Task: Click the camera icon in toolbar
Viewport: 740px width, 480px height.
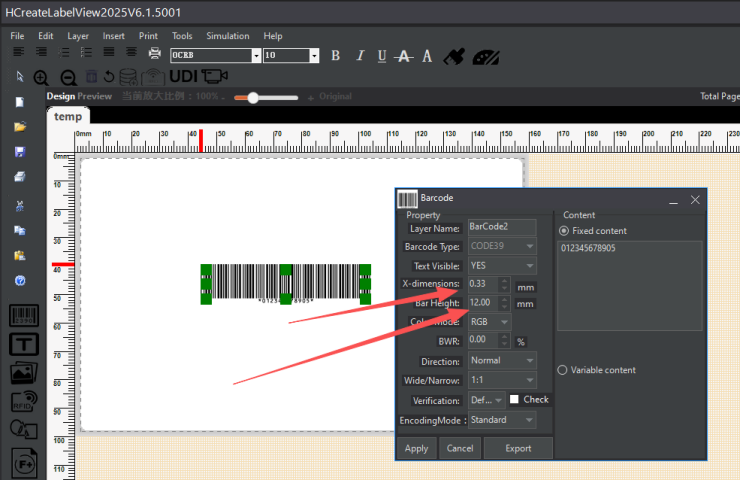Action: pyautogui.click(x=215, y=76)
